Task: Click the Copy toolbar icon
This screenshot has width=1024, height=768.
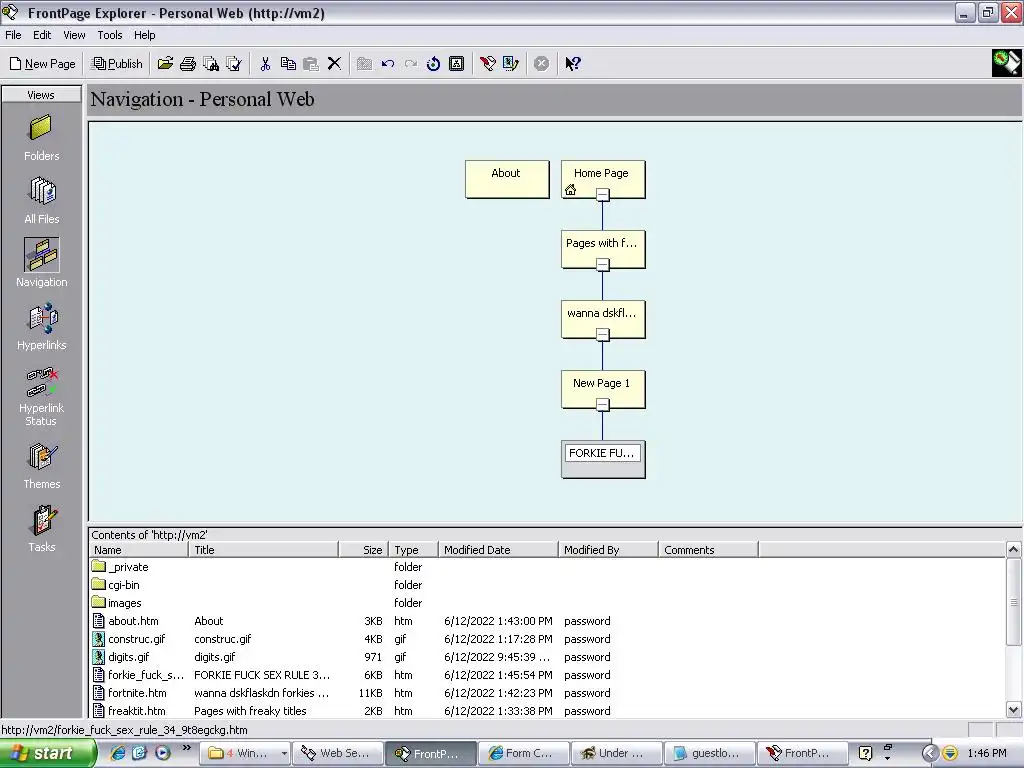Action: pos(288,63)
